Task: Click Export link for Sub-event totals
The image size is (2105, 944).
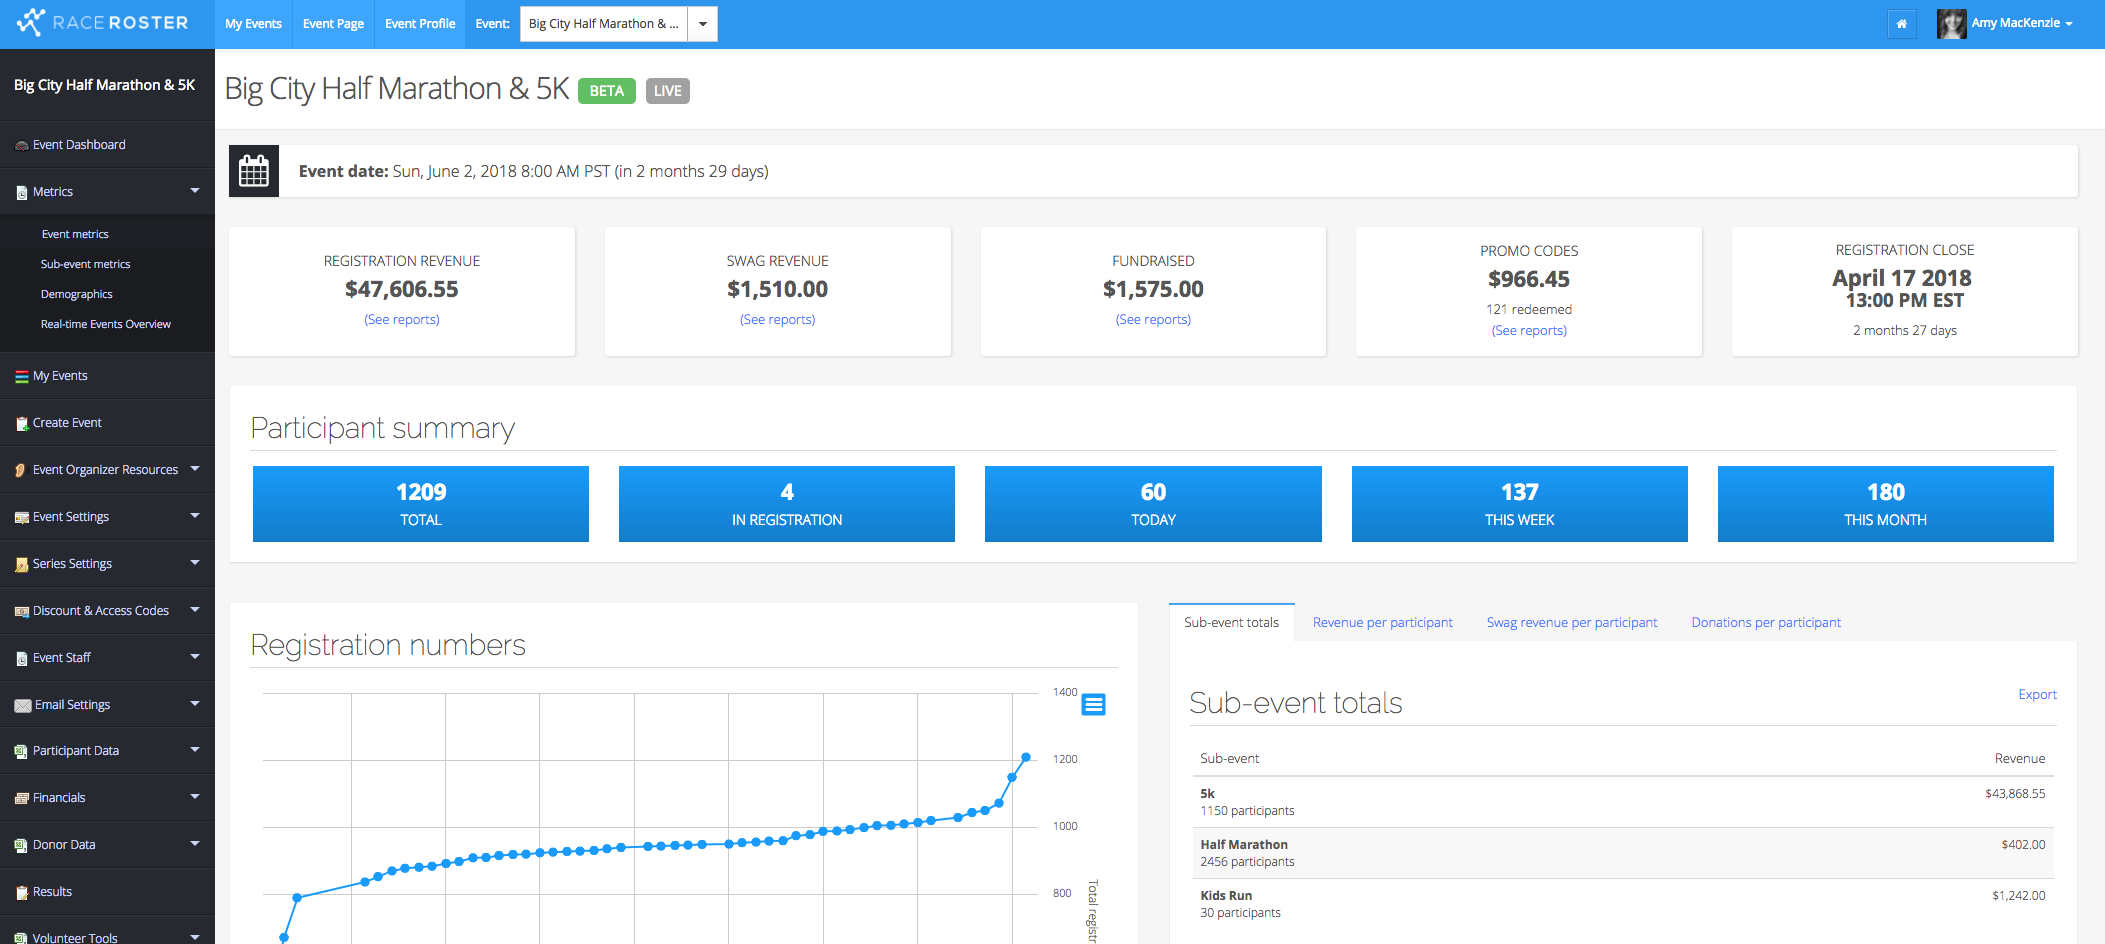Action: [x=2037, y=695]
